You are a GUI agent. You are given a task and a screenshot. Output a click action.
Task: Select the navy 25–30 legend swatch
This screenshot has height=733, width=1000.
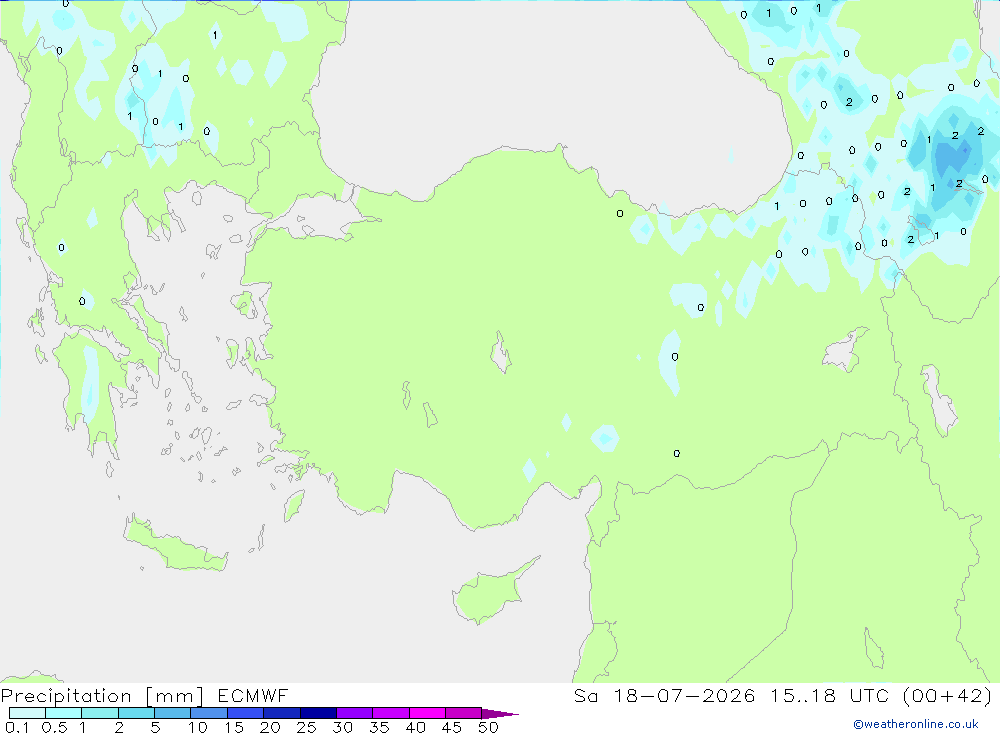pyautogui.click(x=318, y=713)
